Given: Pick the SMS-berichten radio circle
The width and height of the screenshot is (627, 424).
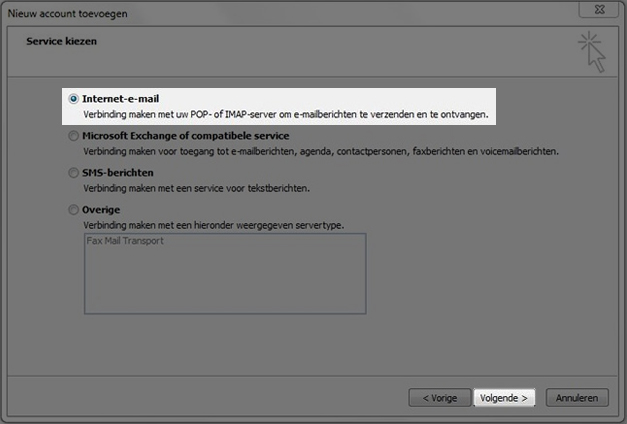Looking at the screenshot, I should coord(74,173).
